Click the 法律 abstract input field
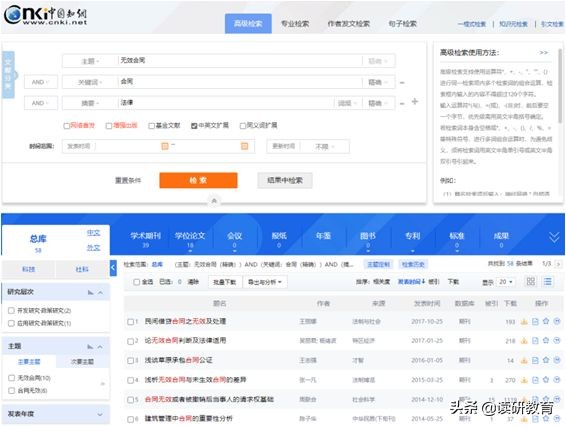566x427 pixels. pyautogui.click(x=226, y=103)
